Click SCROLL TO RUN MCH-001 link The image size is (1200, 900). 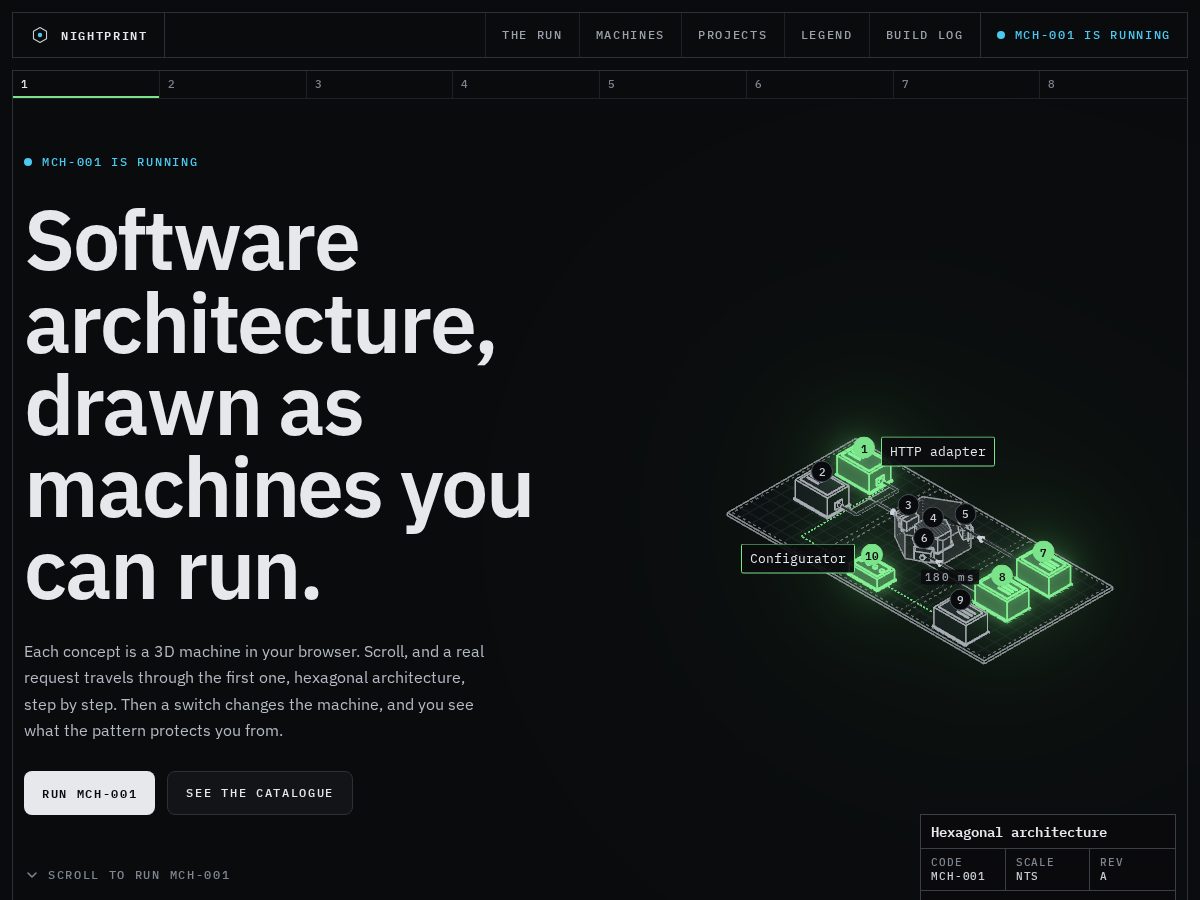pos(128,875)
